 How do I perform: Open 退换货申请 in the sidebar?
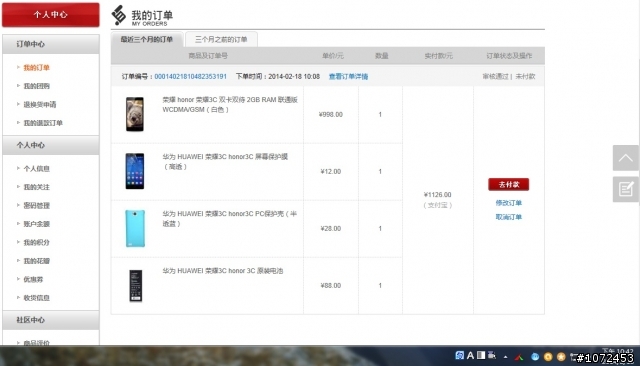coord(40,104)
